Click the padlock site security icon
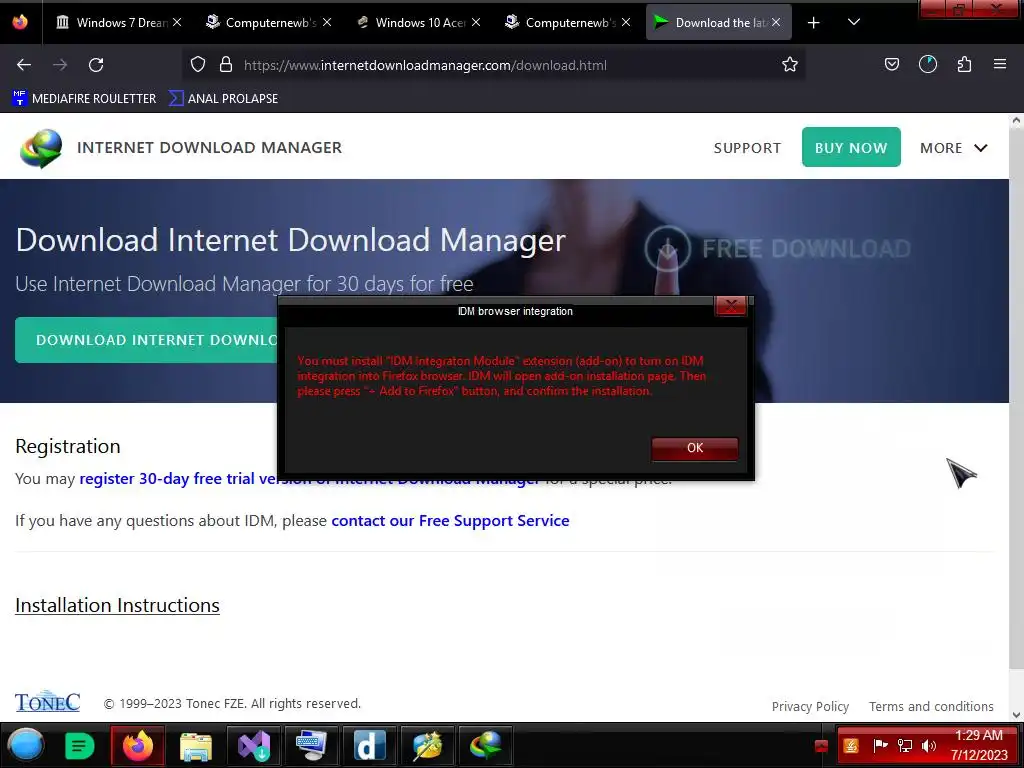1024x768 pixels. coord(226,65)
